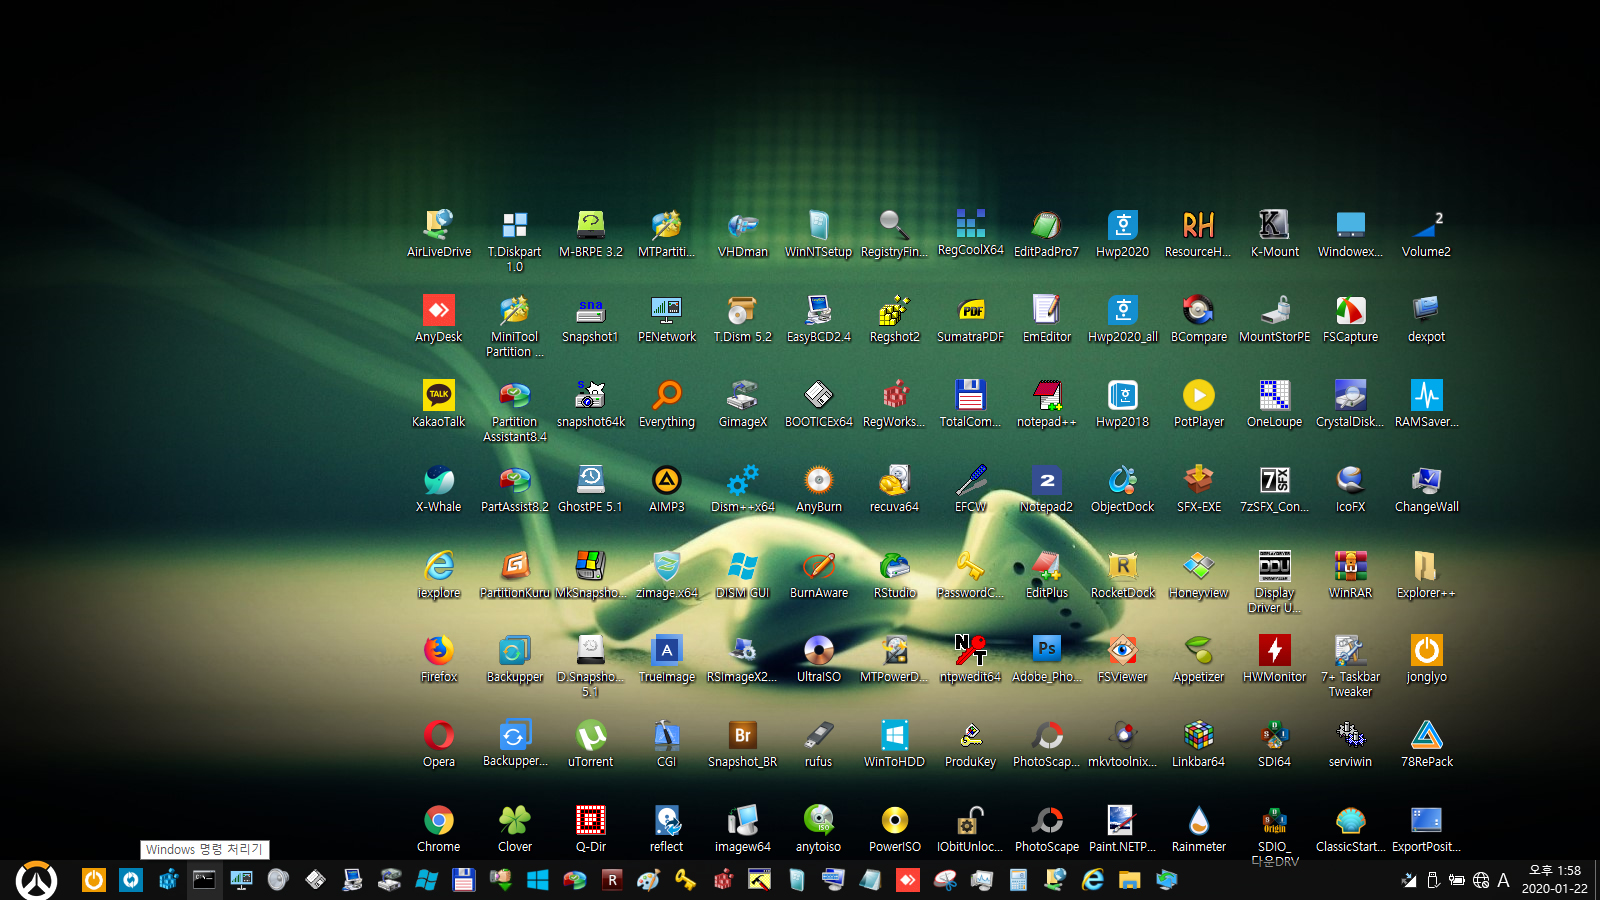Screen dimensions: 1600x900
Task: Open the File Explorer taskbar folder
Action: tap(1130, 880)
